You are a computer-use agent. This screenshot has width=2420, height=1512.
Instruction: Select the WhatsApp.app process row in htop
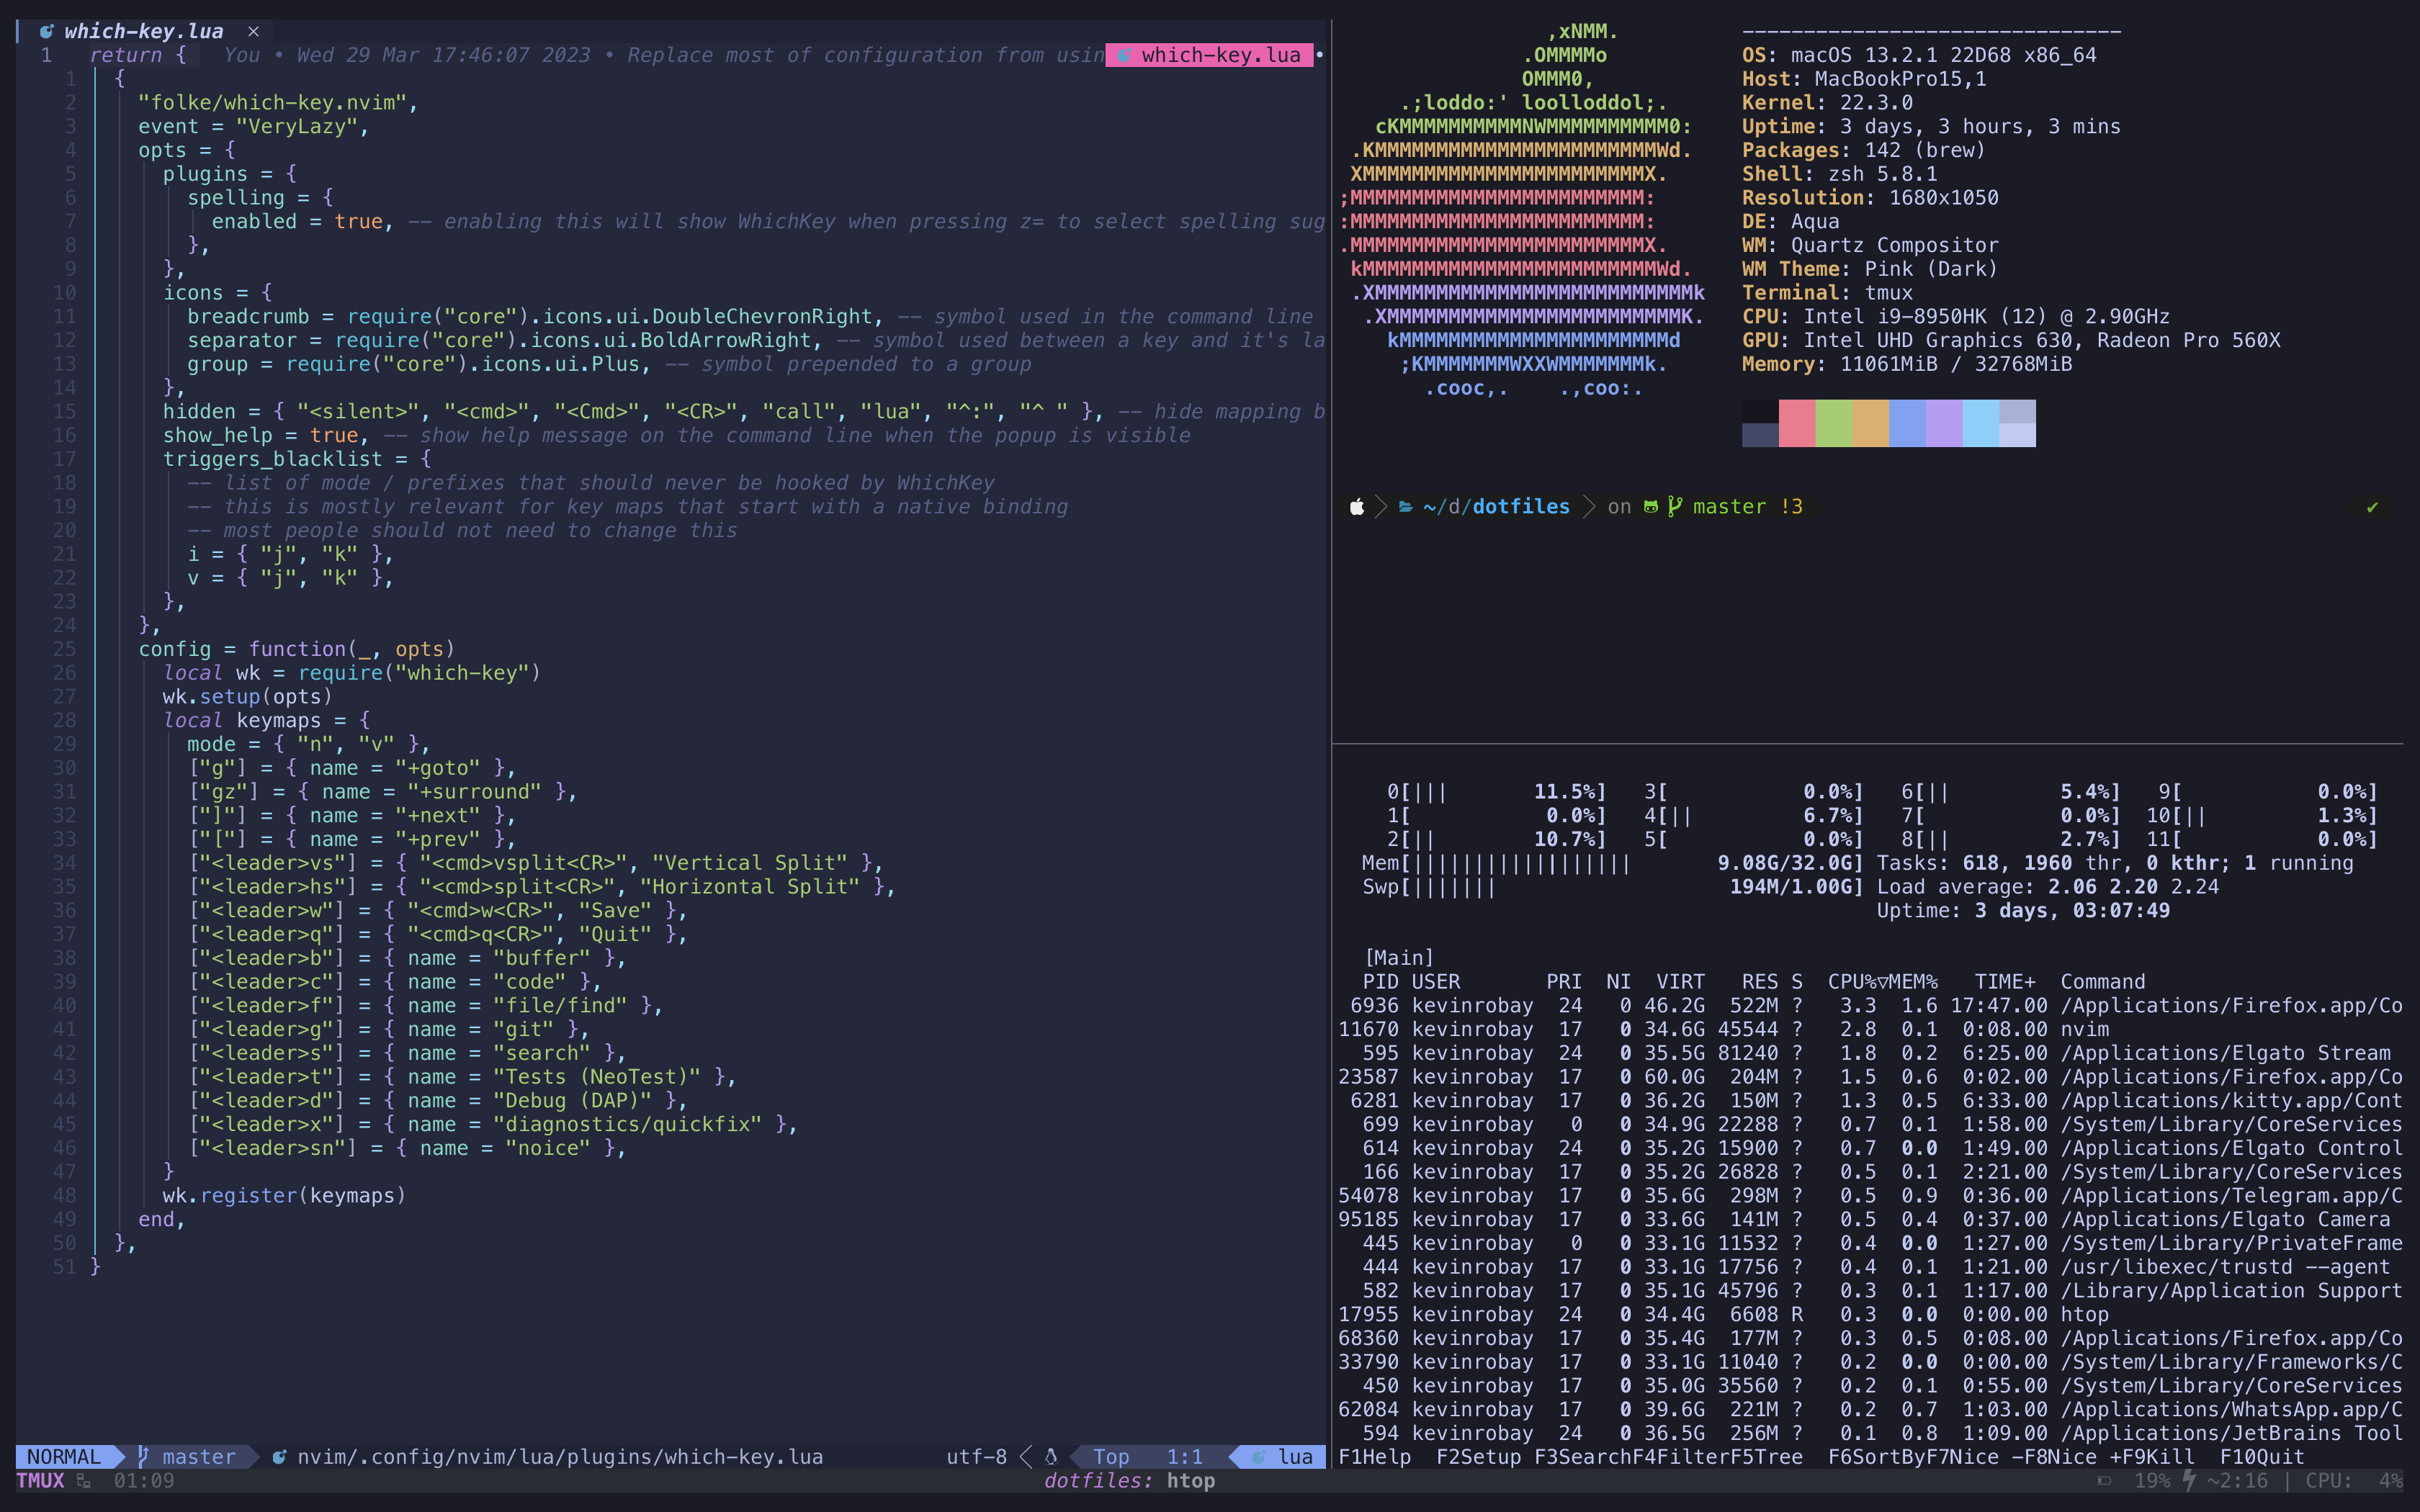pos(1870,1409)
